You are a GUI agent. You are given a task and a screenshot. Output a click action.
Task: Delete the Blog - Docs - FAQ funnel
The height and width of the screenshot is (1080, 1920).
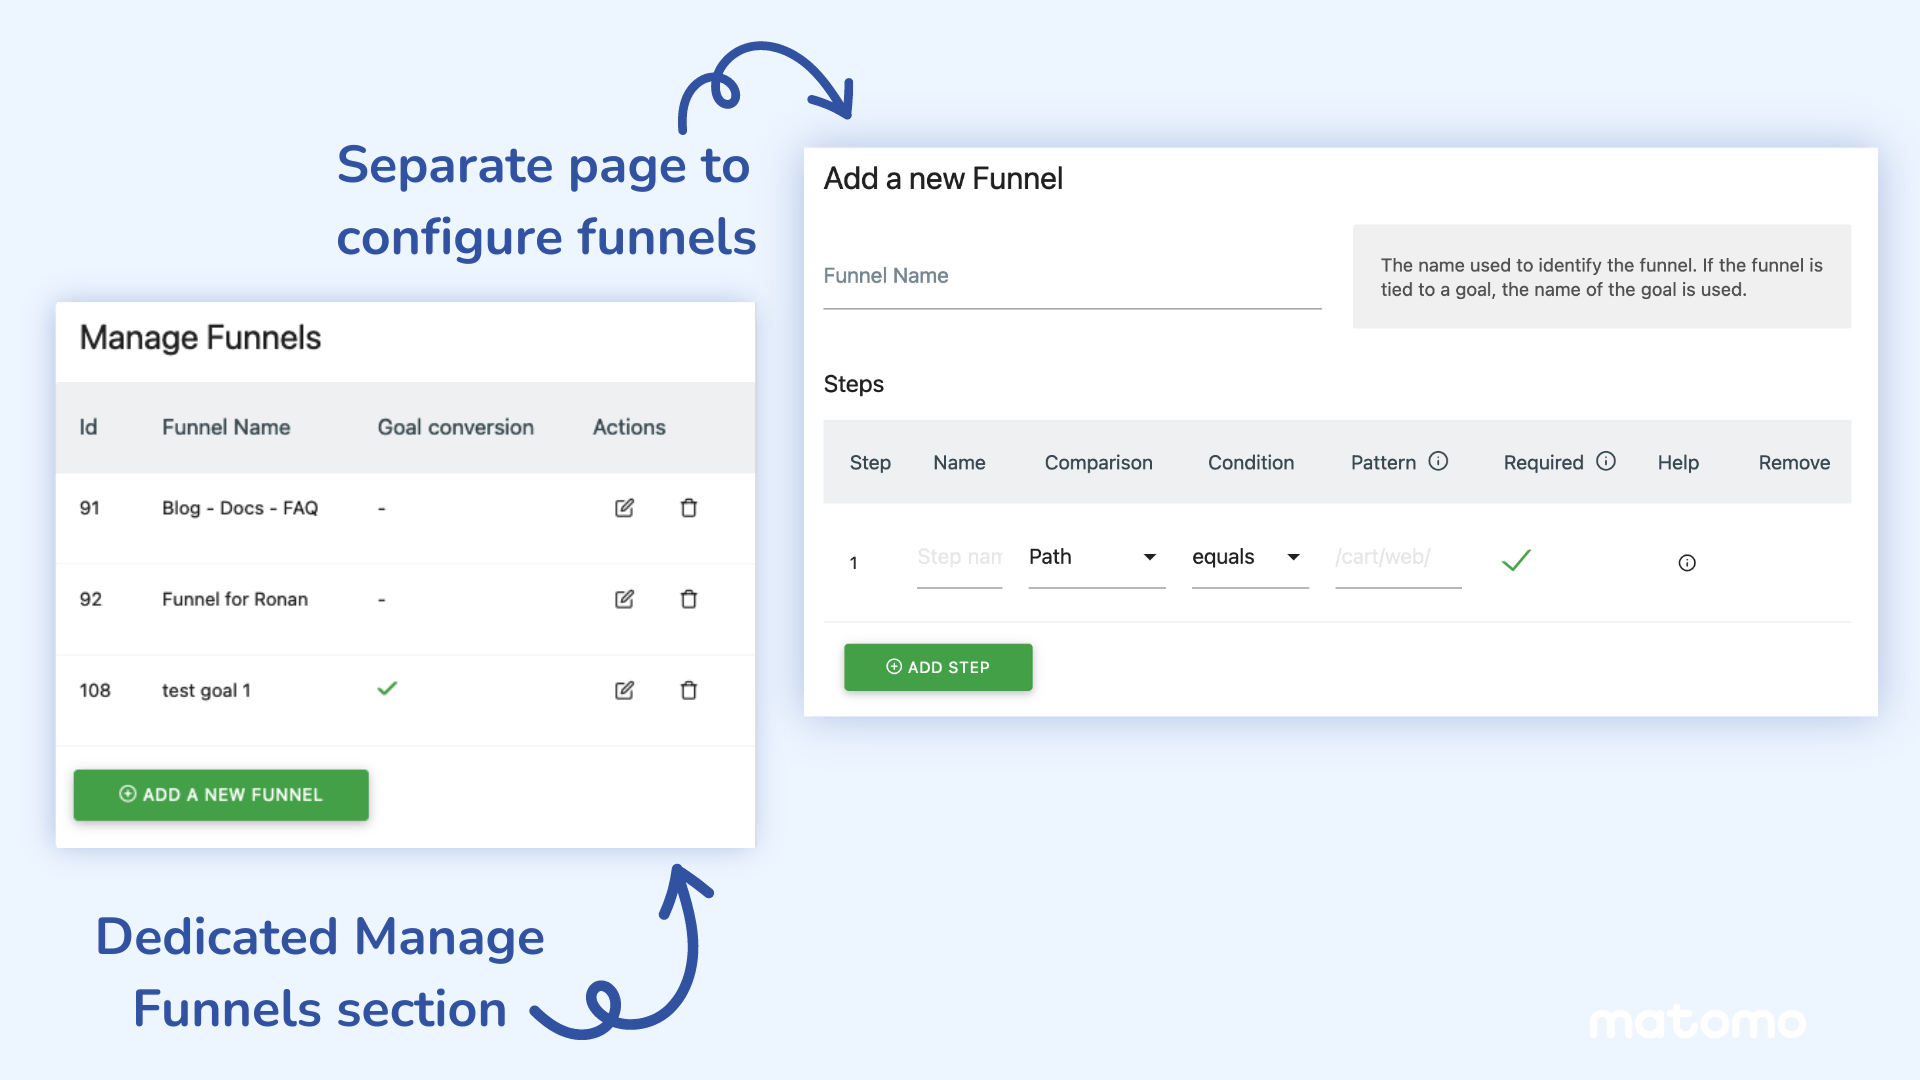(688, 508)
